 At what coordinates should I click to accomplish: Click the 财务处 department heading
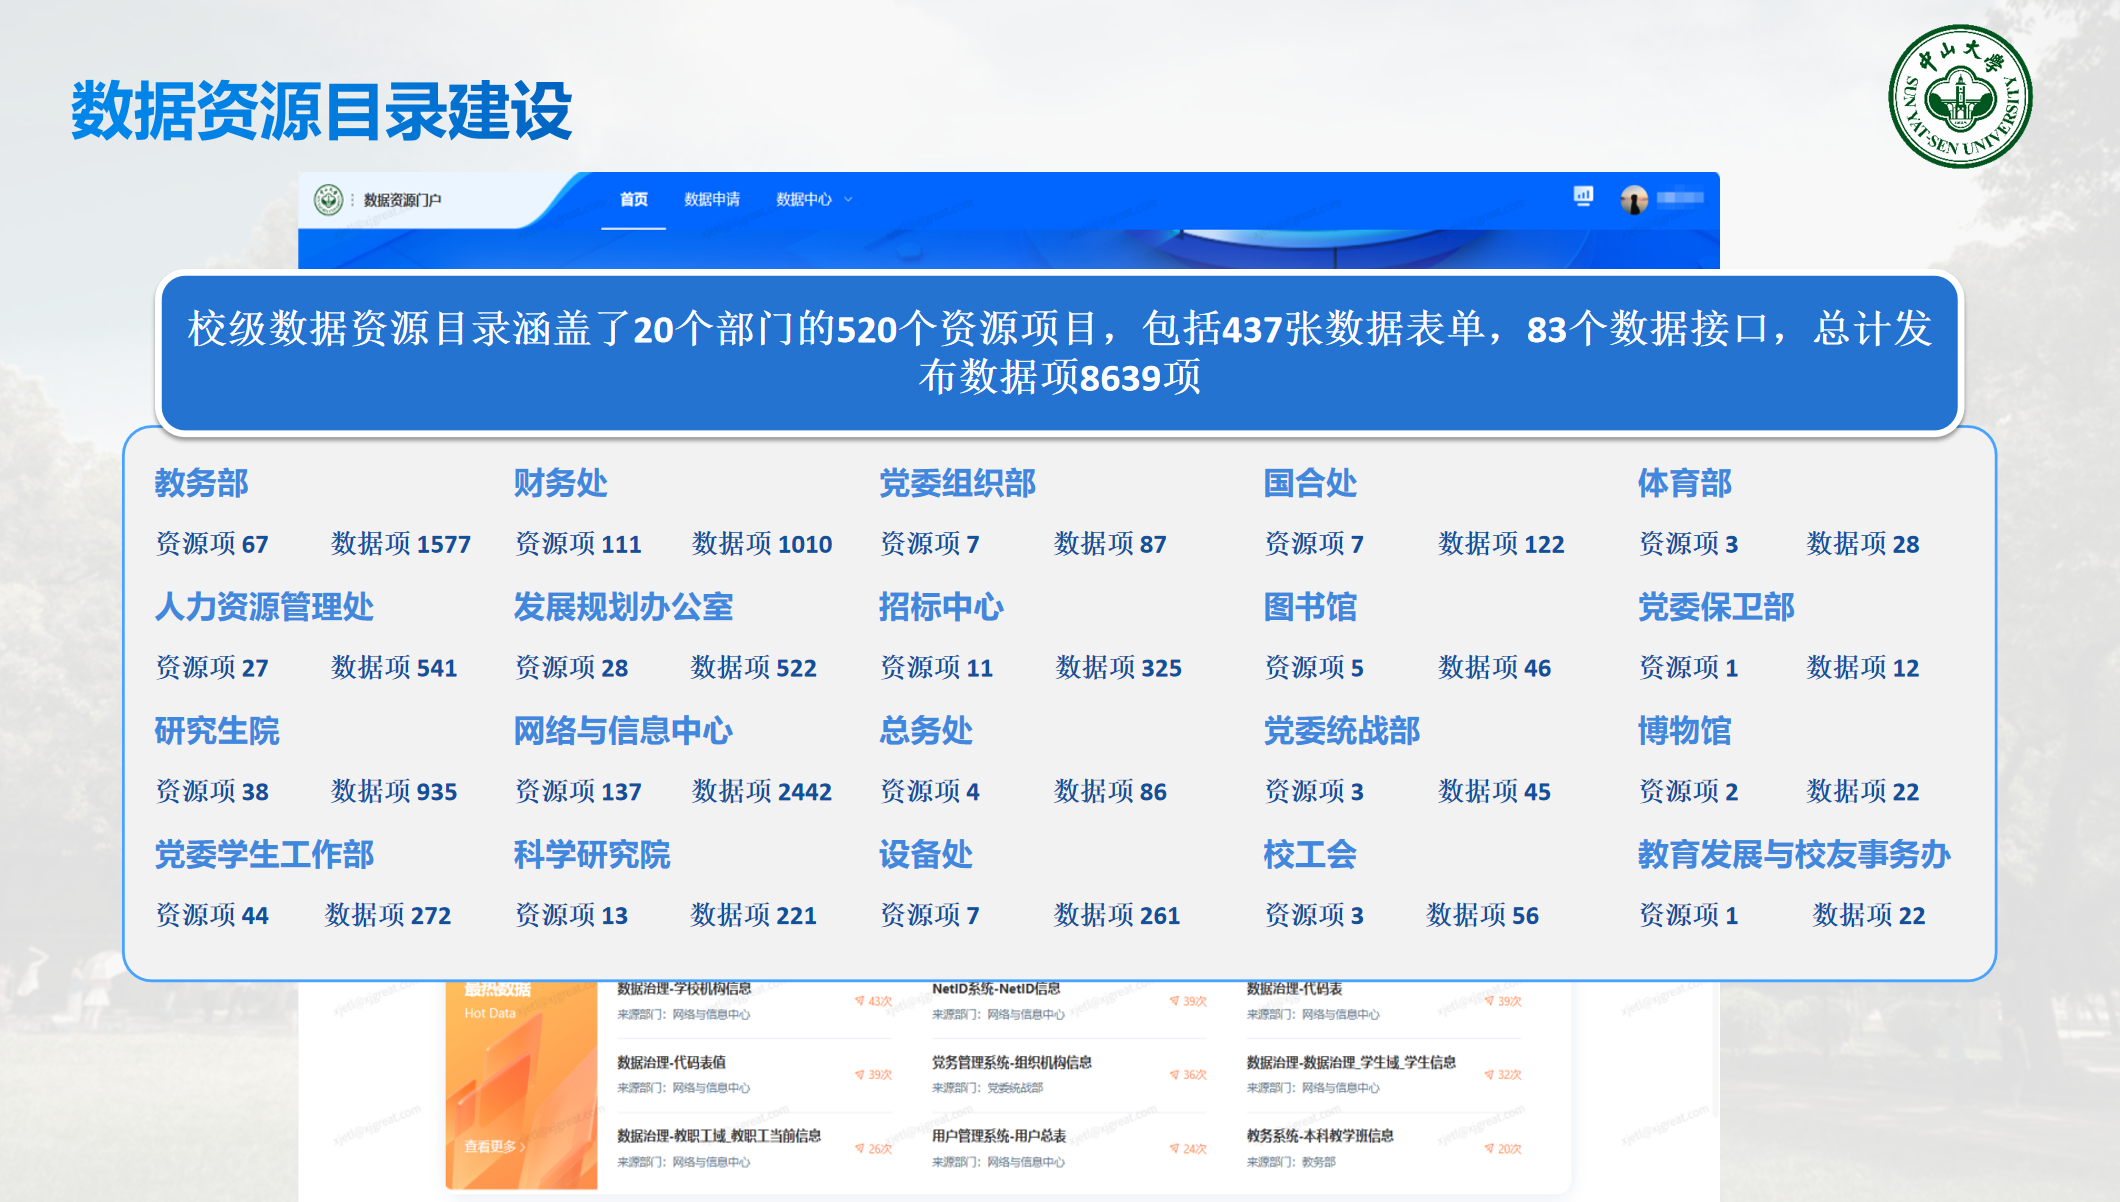pos(560,483)
